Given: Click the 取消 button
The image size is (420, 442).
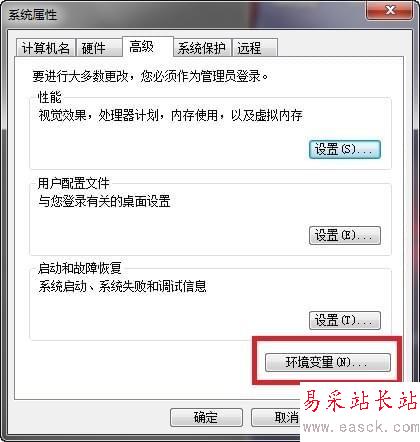Looking at the screenshot, I should 276,418.
